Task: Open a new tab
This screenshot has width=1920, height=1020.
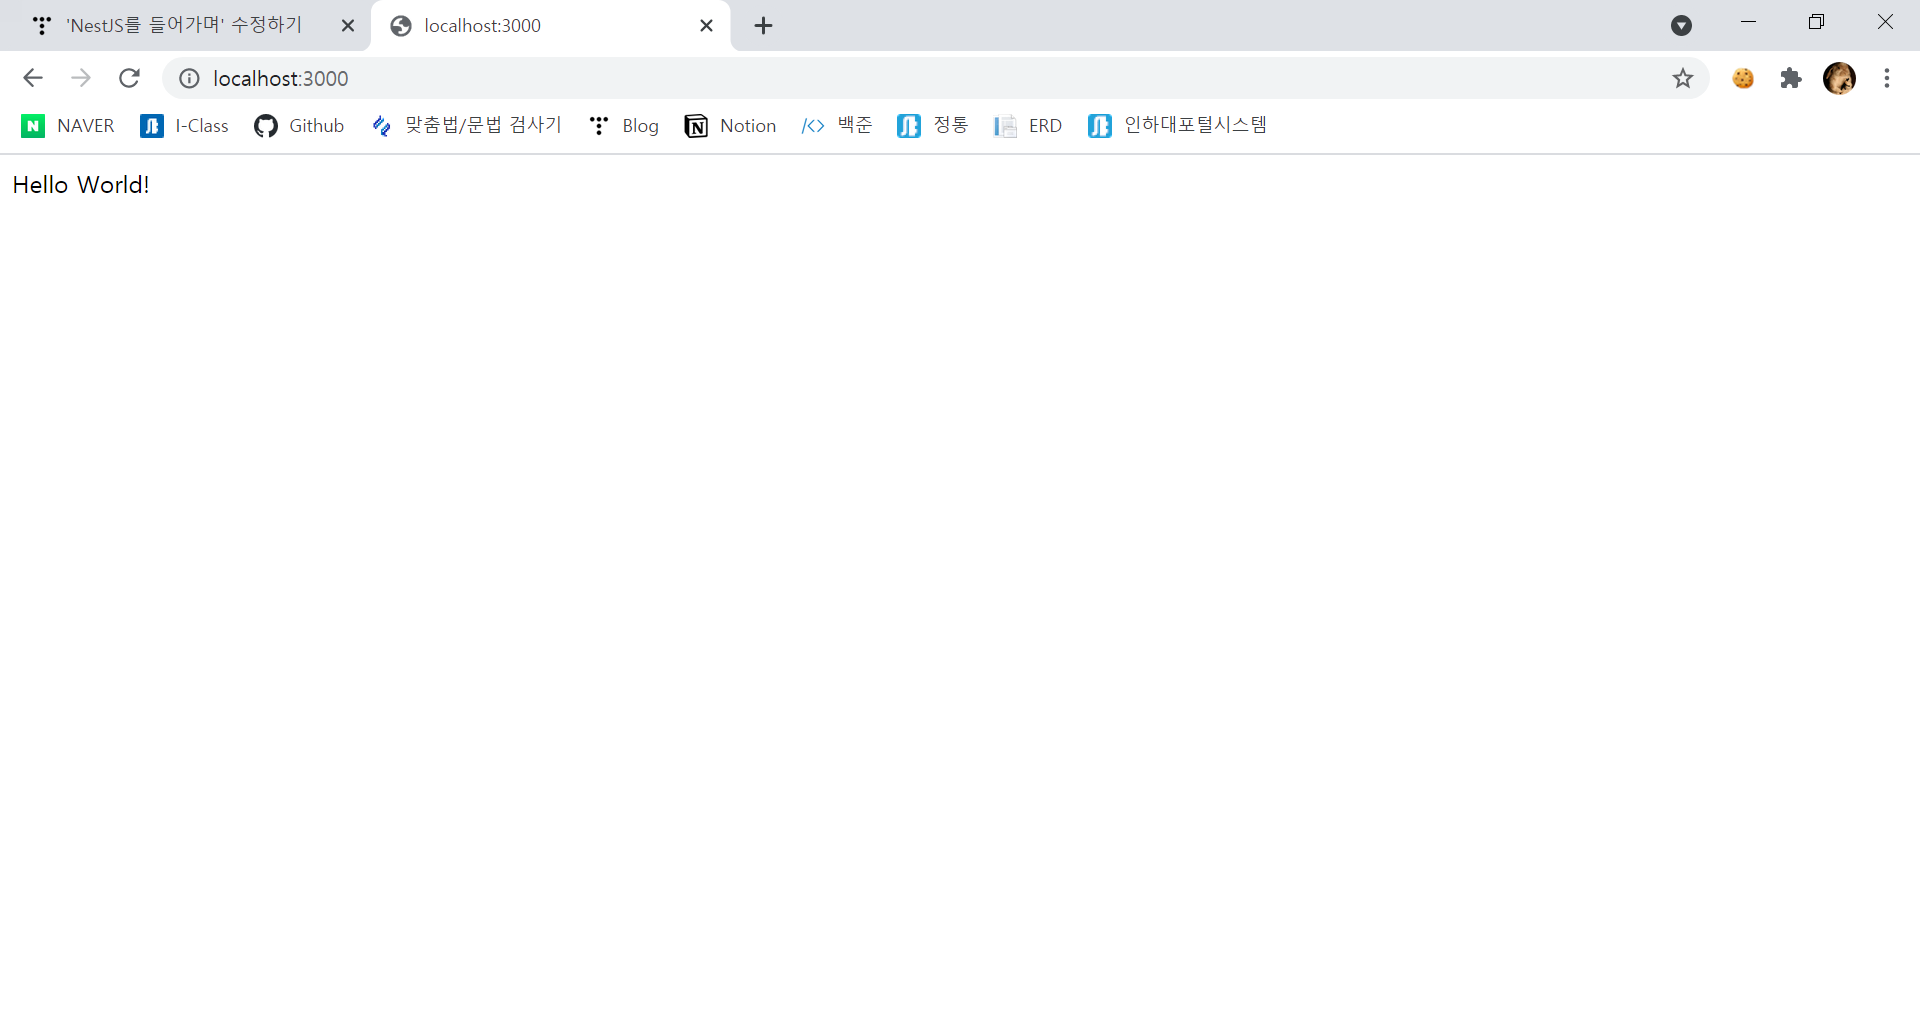Action: coord(763,26)
